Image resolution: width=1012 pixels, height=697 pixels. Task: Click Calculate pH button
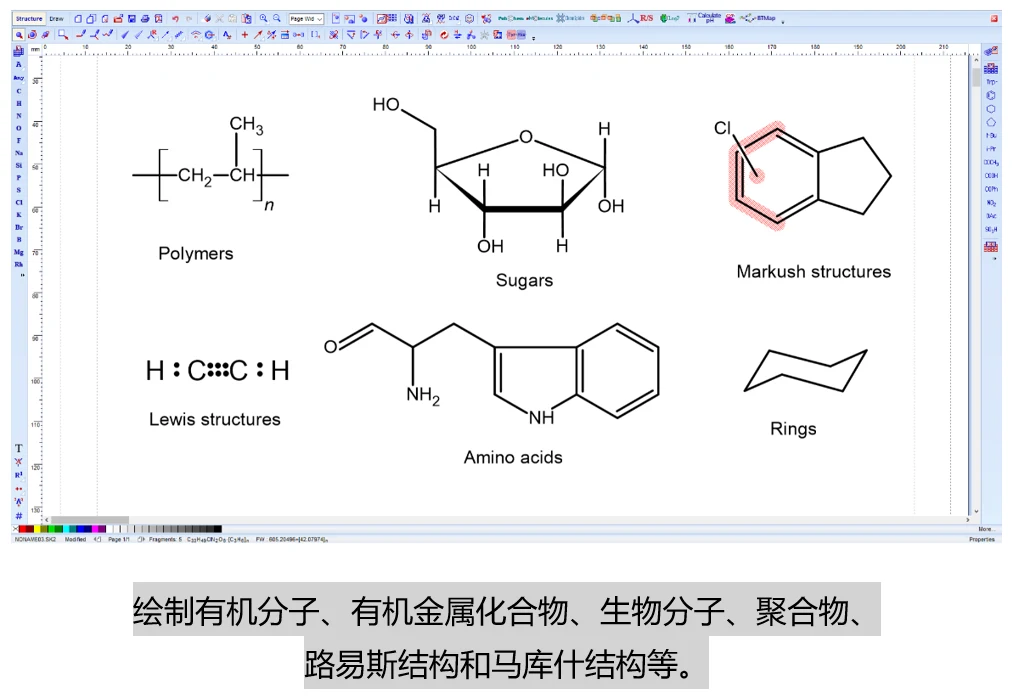click(x=703, y=18)
